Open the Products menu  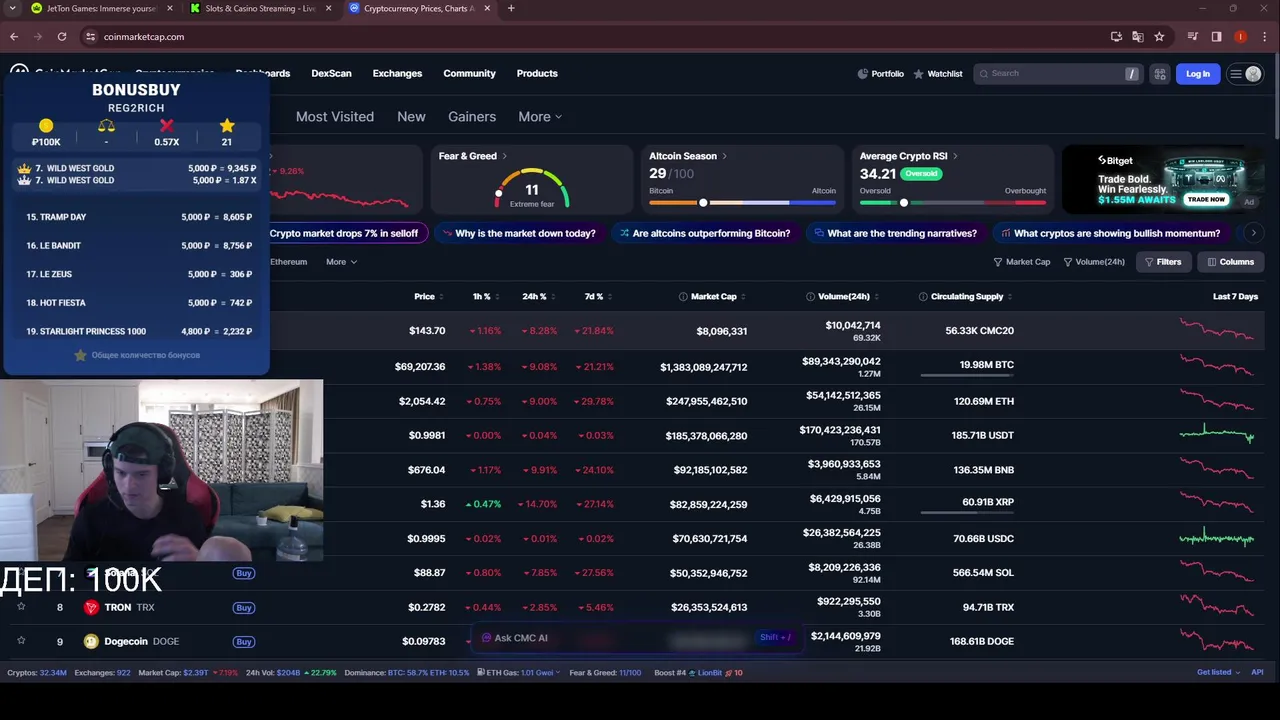tap(537, 73)
